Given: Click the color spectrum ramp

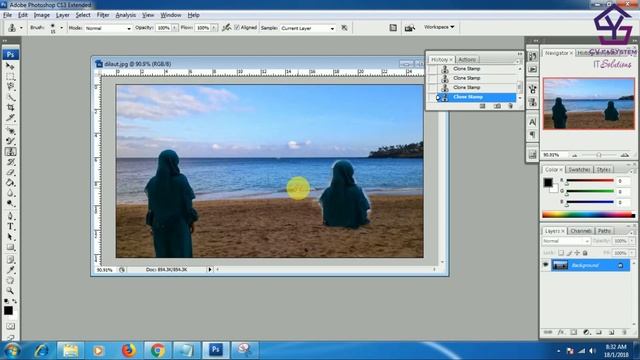Looking at the screenshot, I should coord(588,215).
